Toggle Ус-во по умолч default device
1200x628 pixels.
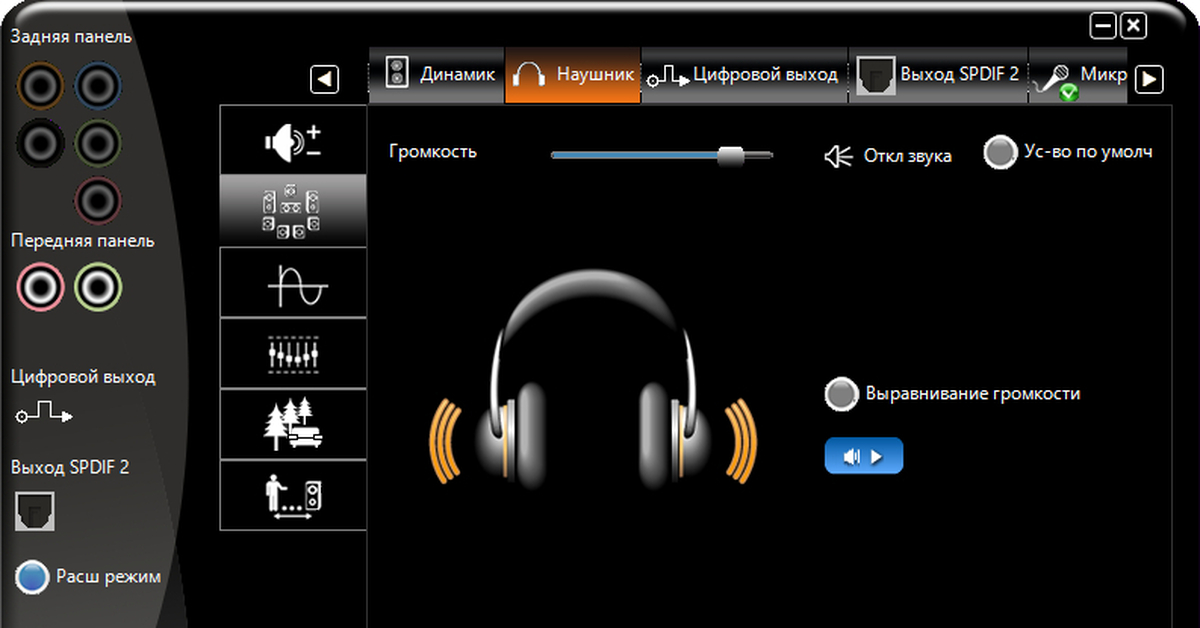(x=1001, y=152)
